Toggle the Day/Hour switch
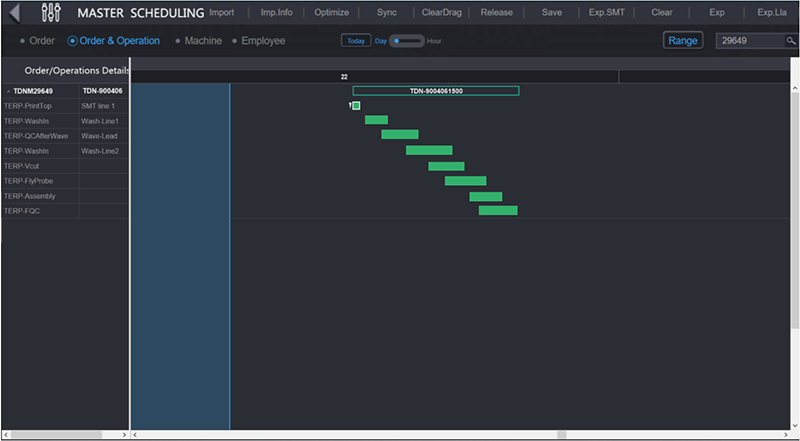This screenshot has width=800, height=441. (407, 41)
